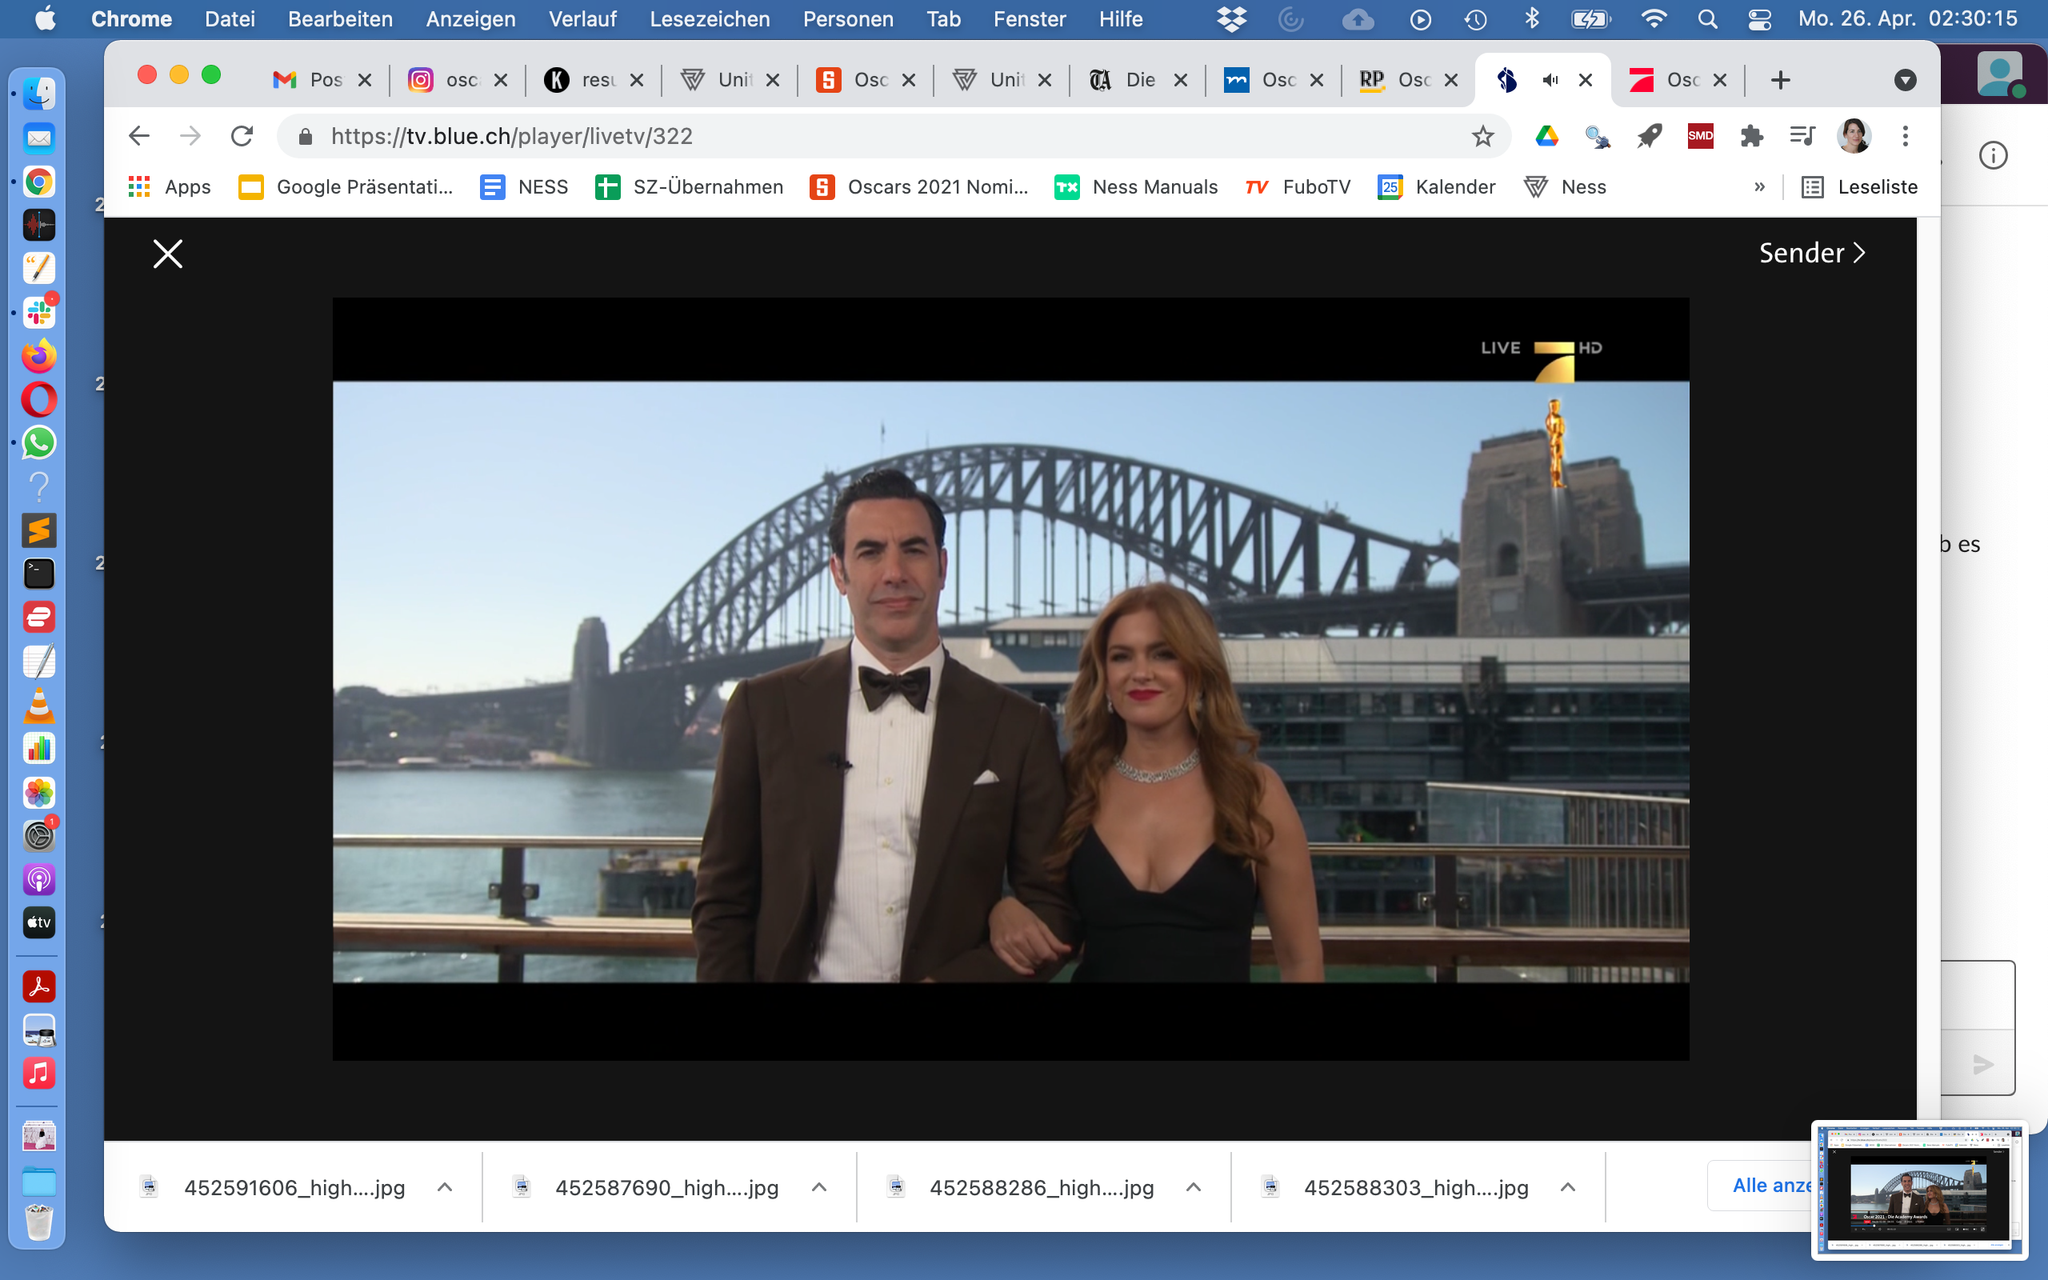Expand options for 452591606_high jpg download
The image size is (2048, 1280).
point(445,1187)
